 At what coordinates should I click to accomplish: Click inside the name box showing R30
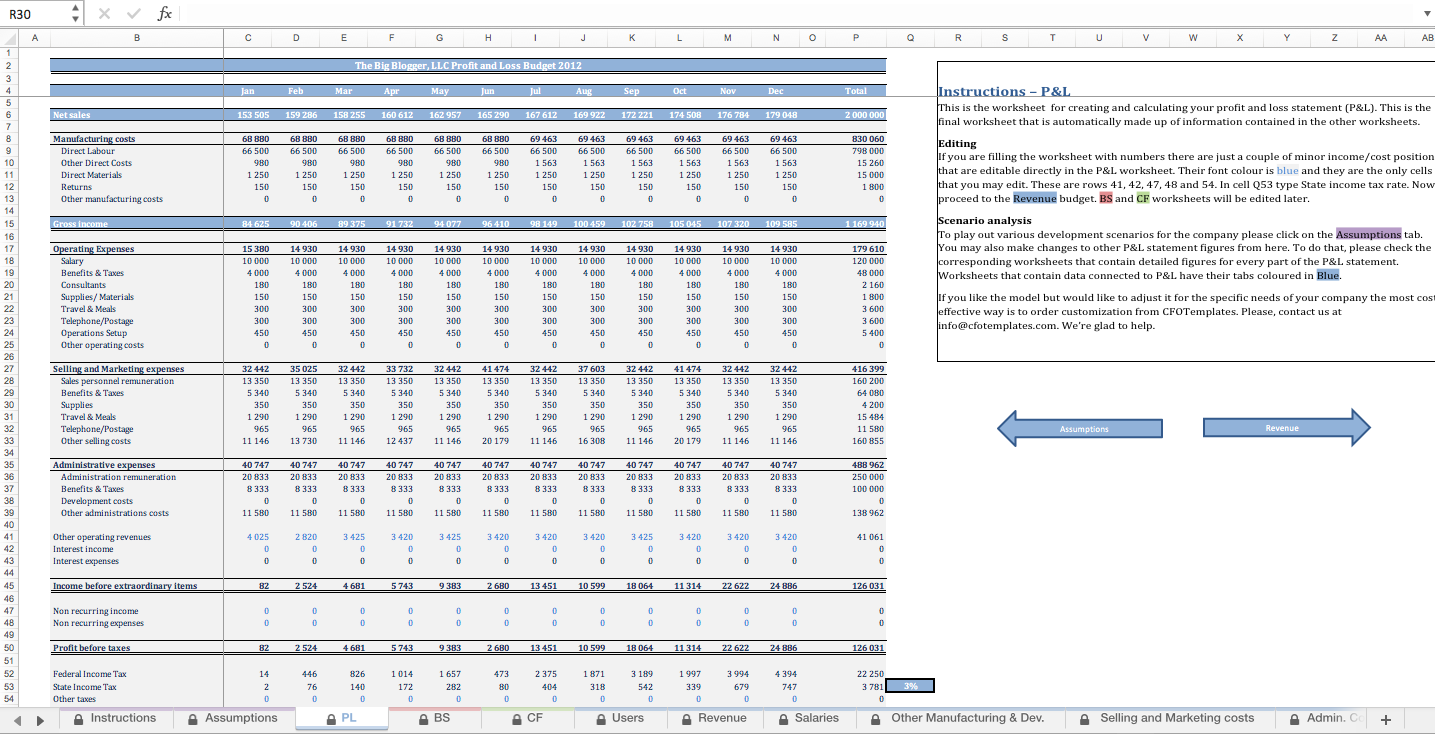click(36, 14)
